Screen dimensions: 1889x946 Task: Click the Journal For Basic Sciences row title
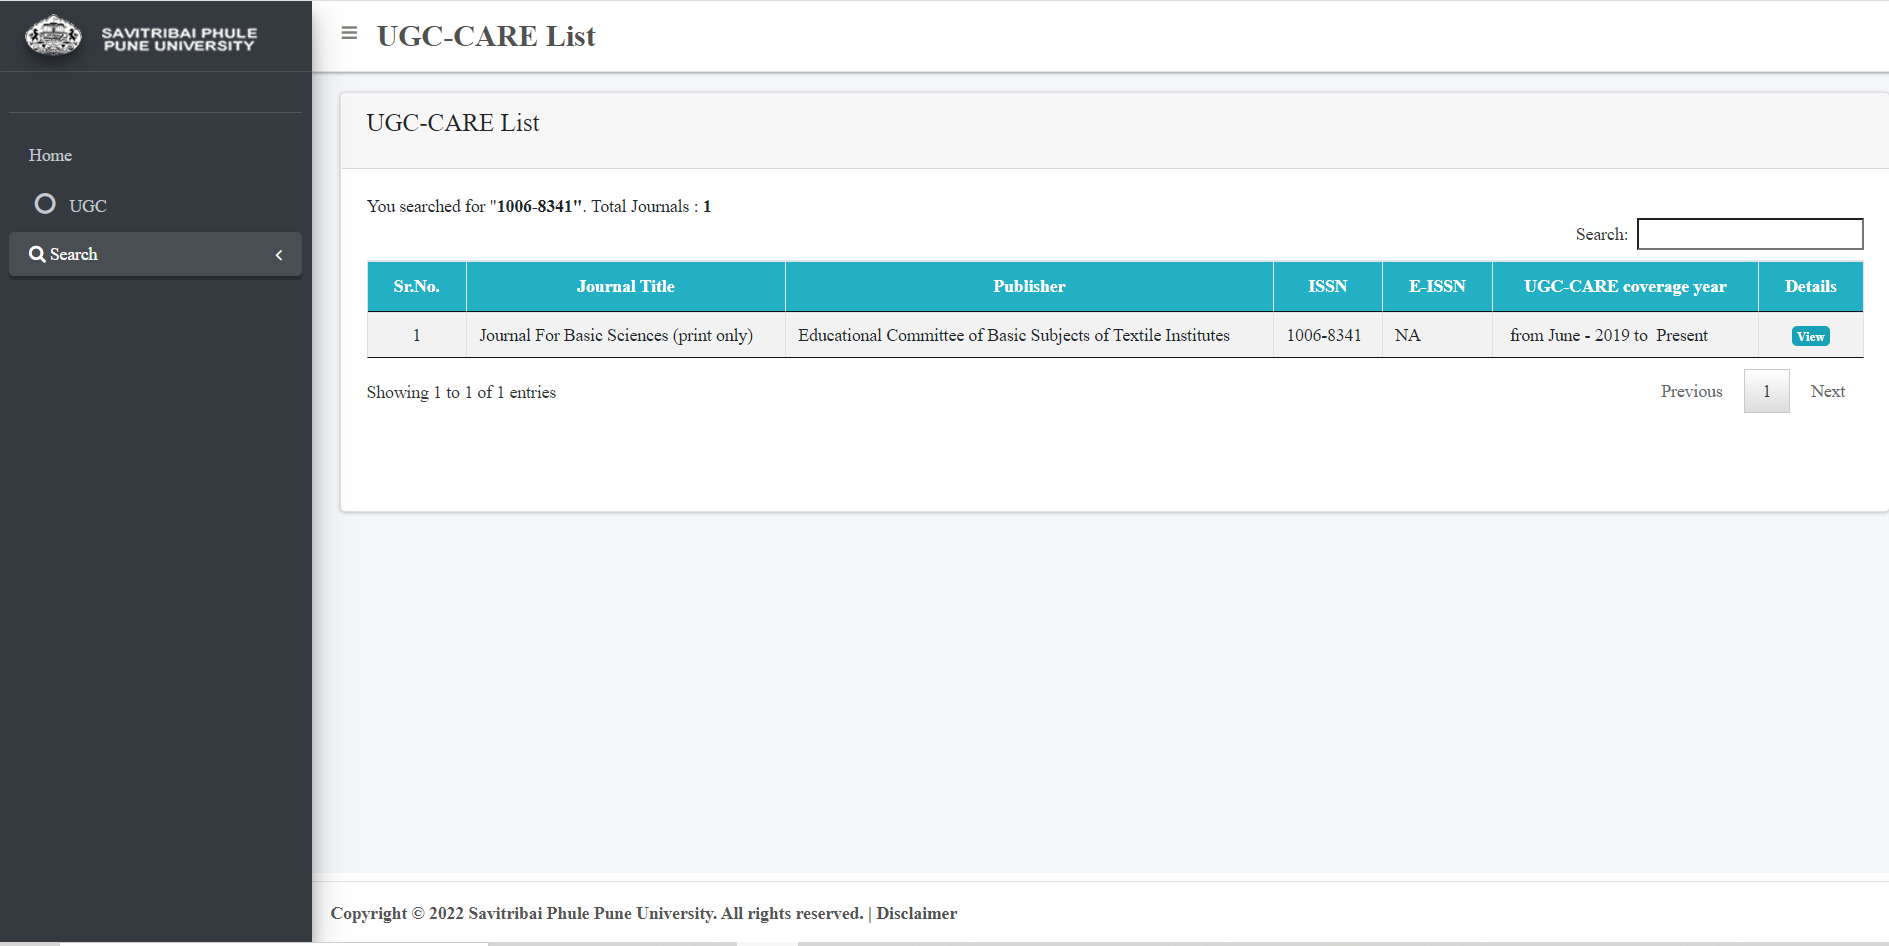[x=615, y=335]
